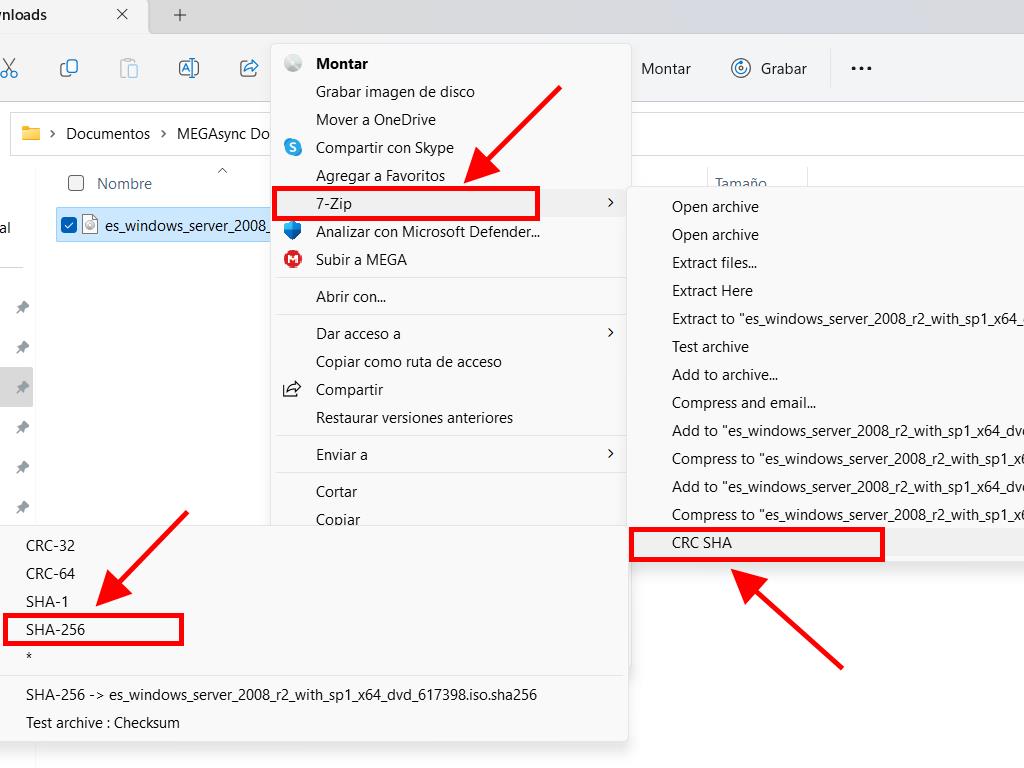Click the Cut scissors icon in toolbar
This screenshot has height=768, width=1024.
9,68
